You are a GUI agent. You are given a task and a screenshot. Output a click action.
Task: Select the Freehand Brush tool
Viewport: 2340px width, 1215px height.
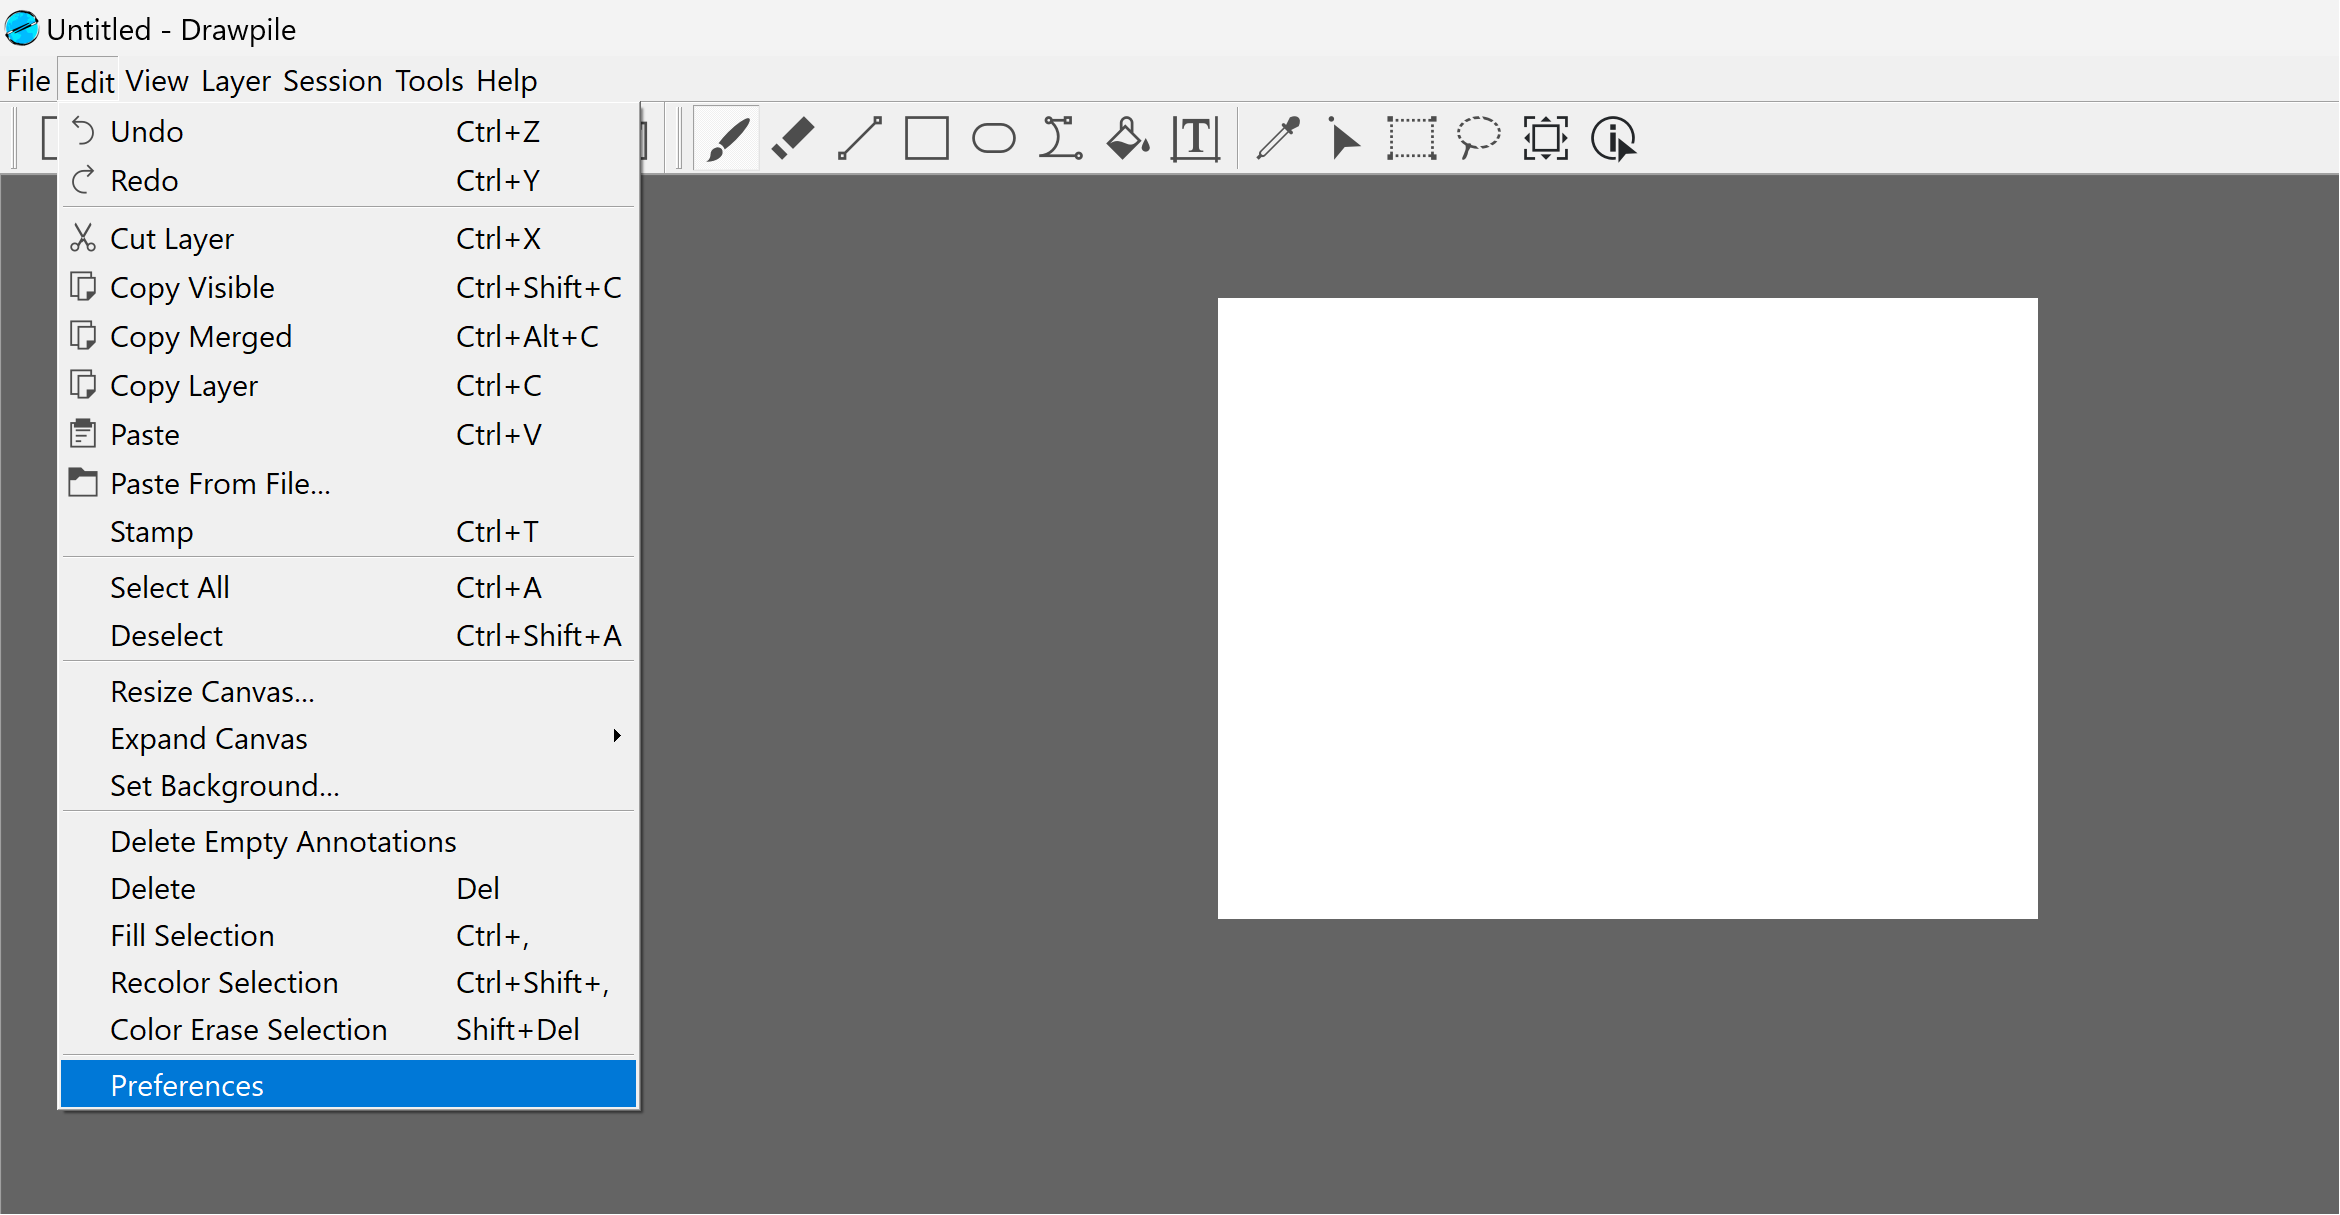[x=727, y=138]
